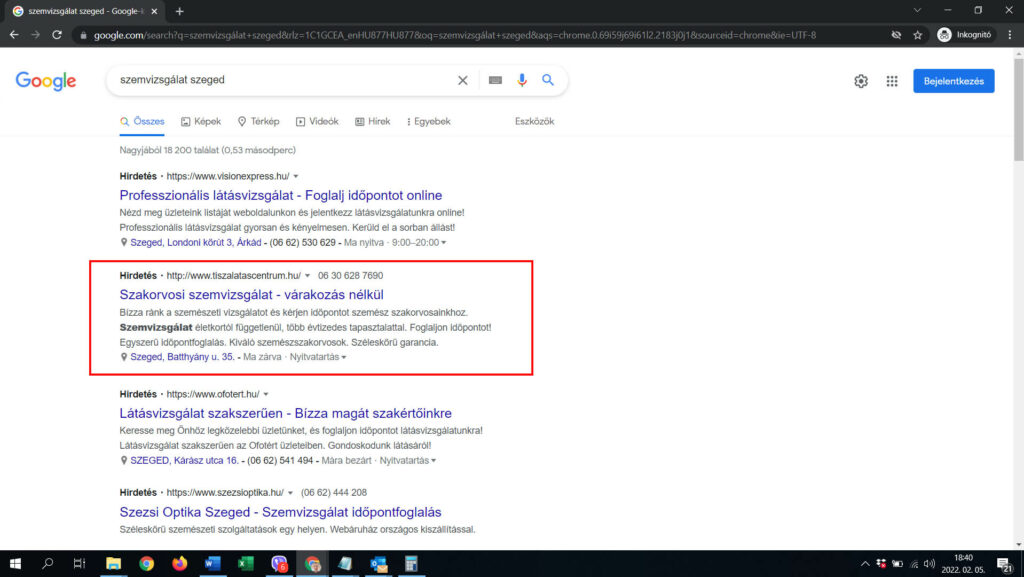Open a new browser tab
1024x577 pixels.
(180, 11)
